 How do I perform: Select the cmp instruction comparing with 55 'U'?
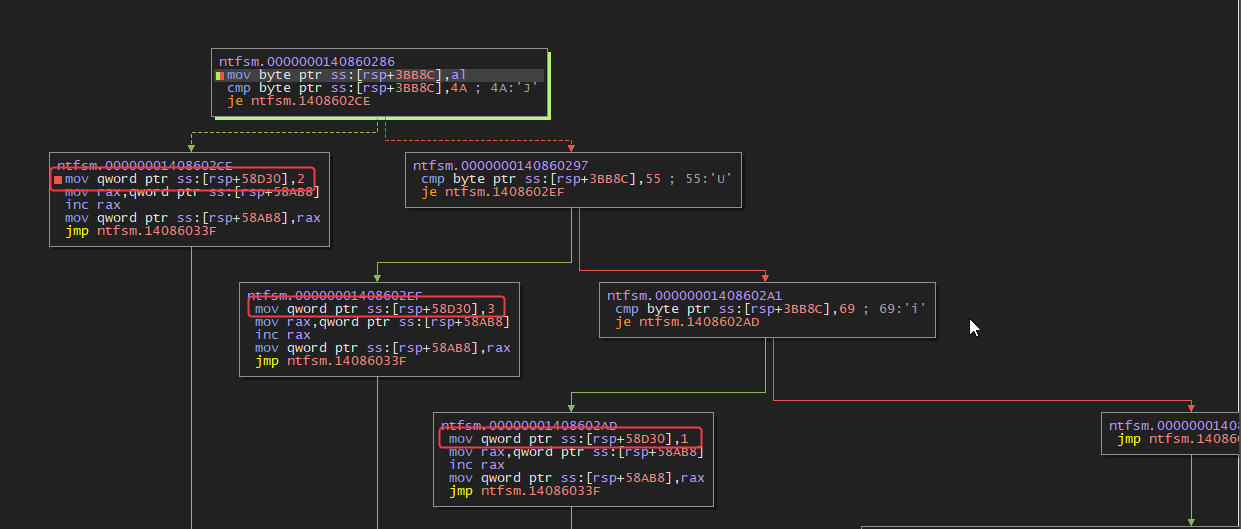click(576, 179)
